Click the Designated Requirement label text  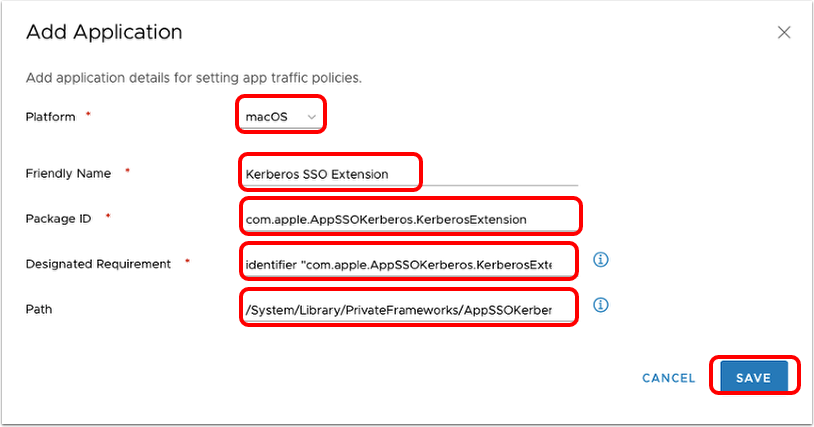98,263
